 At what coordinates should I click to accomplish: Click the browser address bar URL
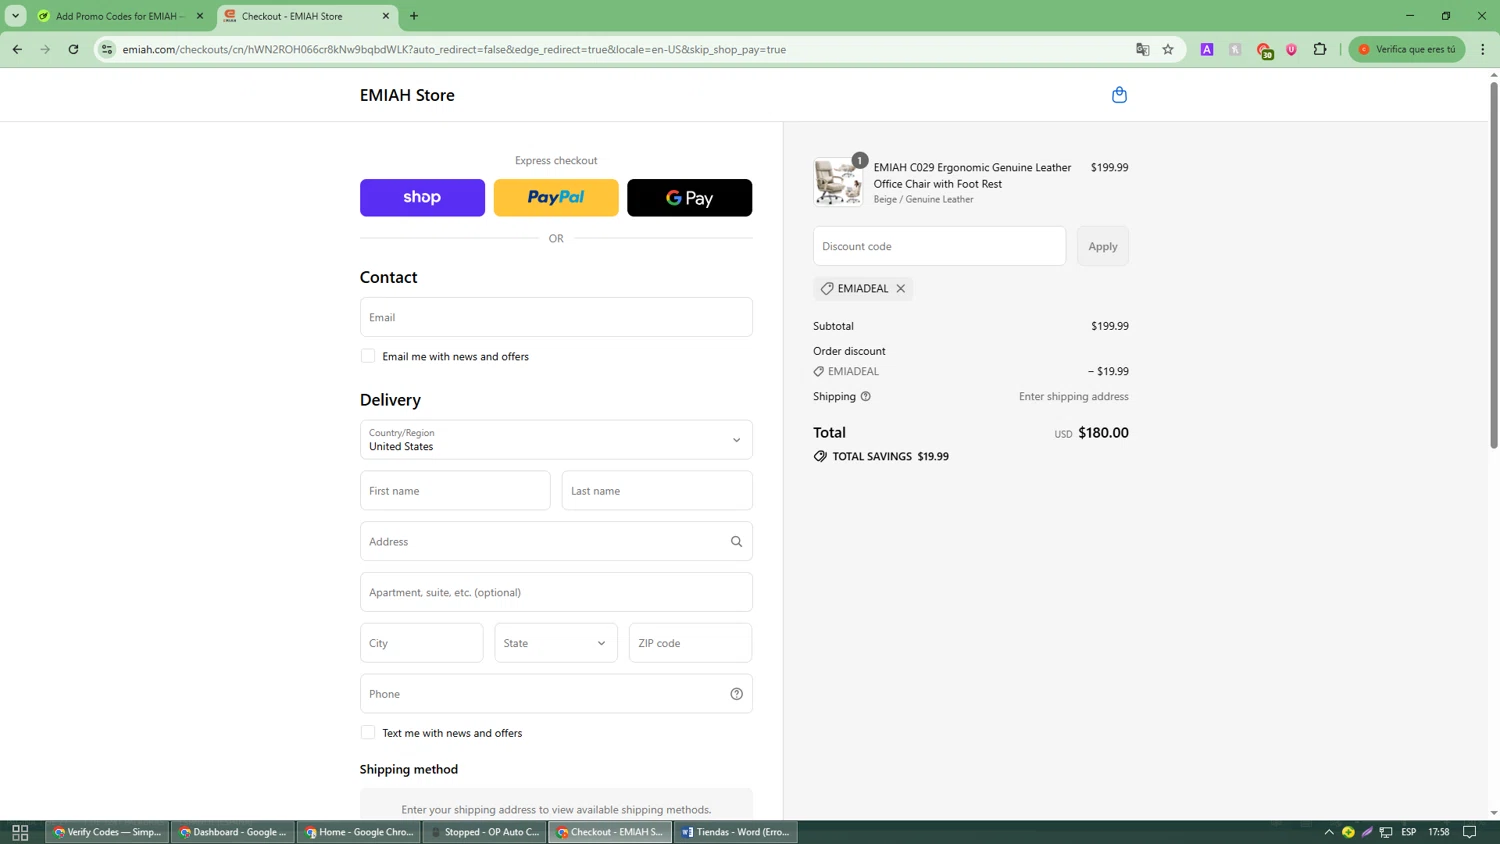pos(454,49)
